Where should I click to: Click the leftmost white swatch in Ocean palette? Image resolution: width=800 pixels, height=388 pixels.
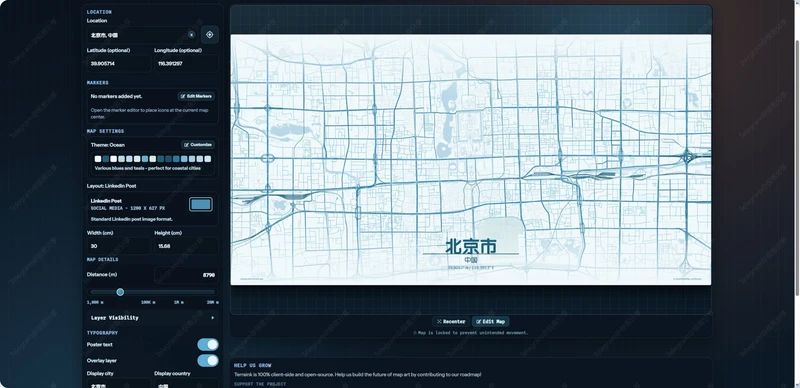click(97, 159)
